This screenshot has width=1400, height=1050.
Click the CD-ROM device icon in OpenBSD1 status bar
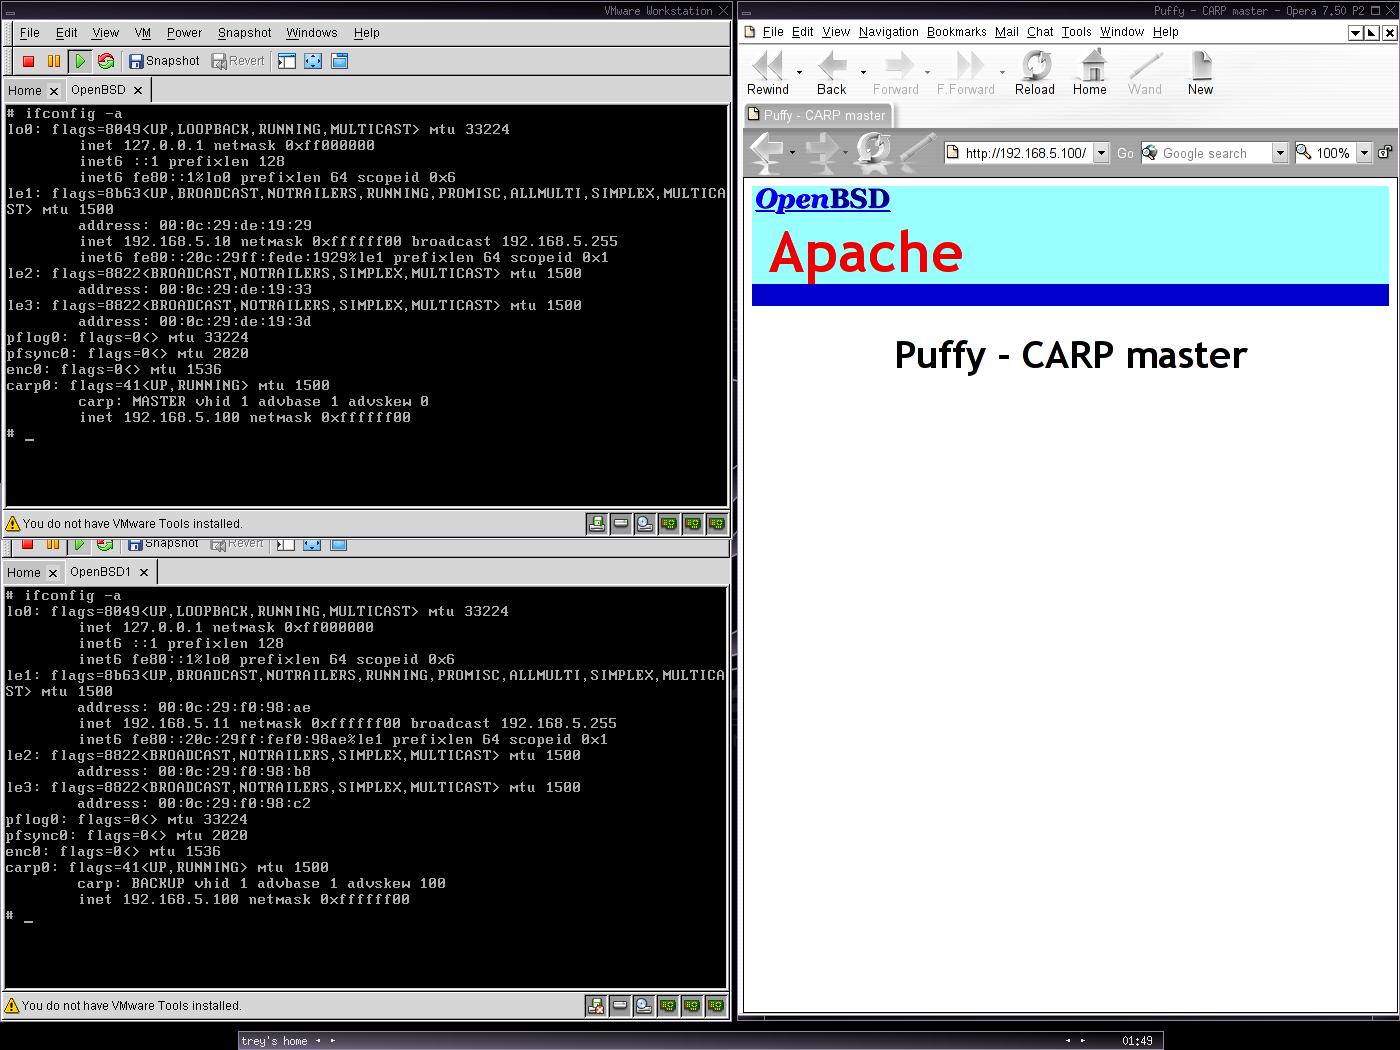coord(644,1006)
